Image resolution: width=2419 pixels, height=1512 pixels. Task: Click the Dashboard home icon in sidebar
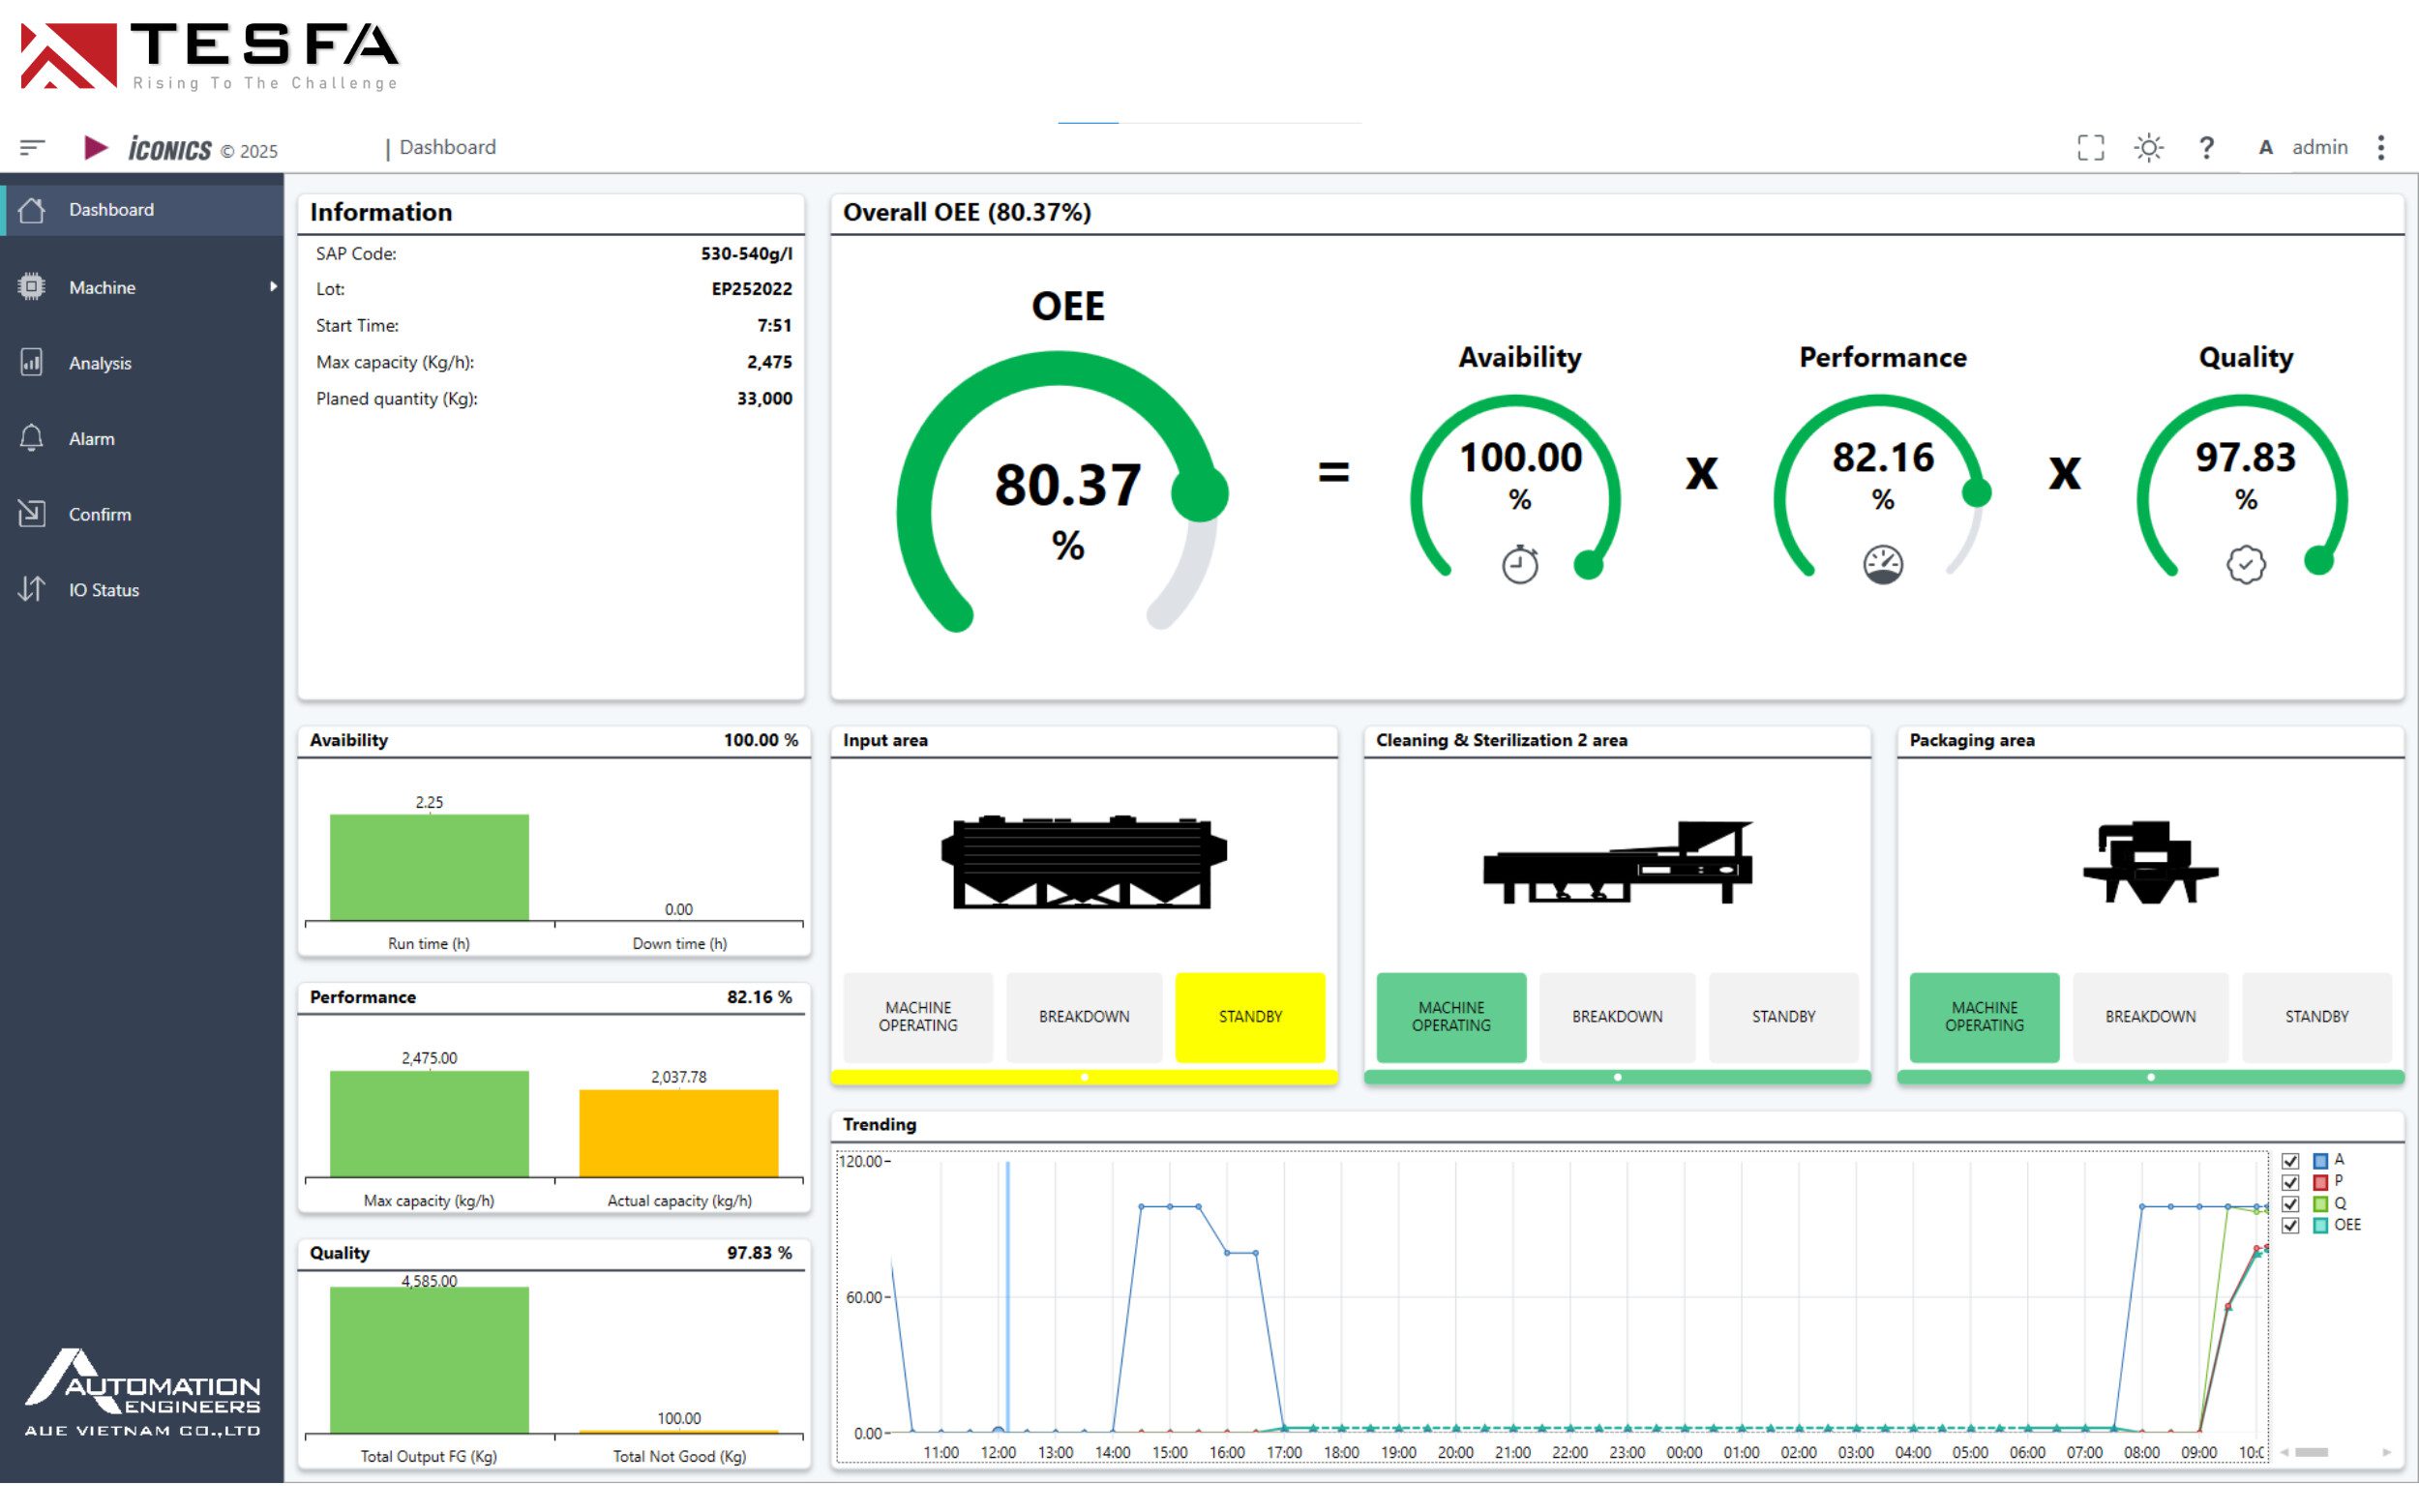tap(31, 209)
